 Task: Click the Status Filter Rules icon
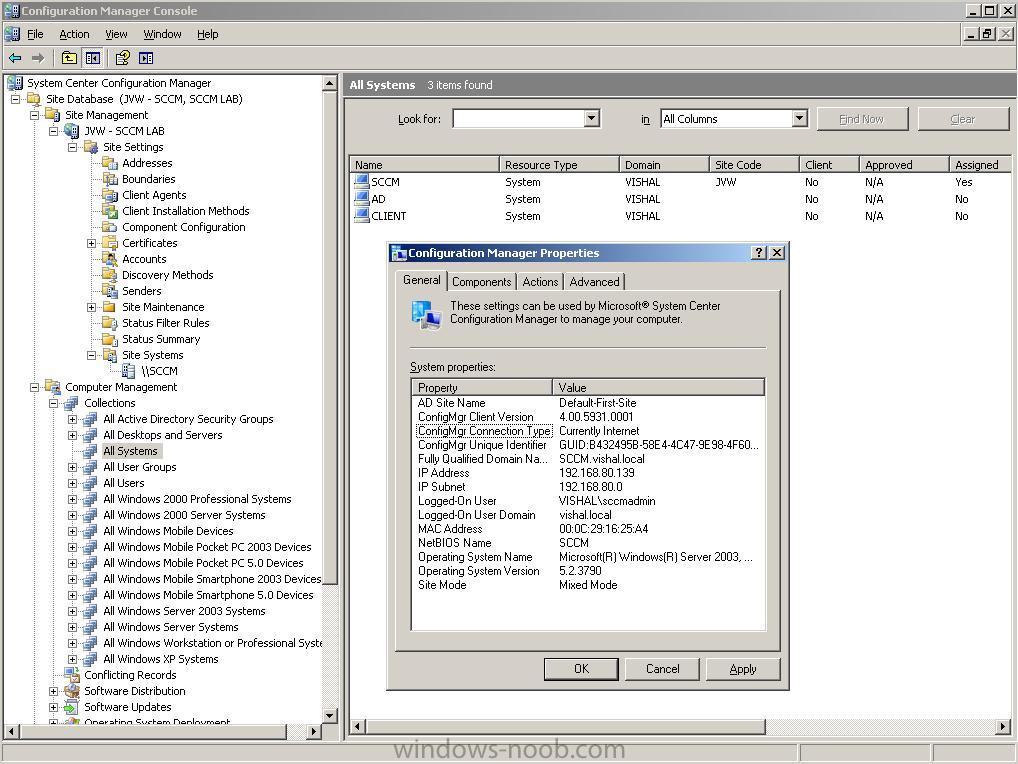[x=110, y=323]
